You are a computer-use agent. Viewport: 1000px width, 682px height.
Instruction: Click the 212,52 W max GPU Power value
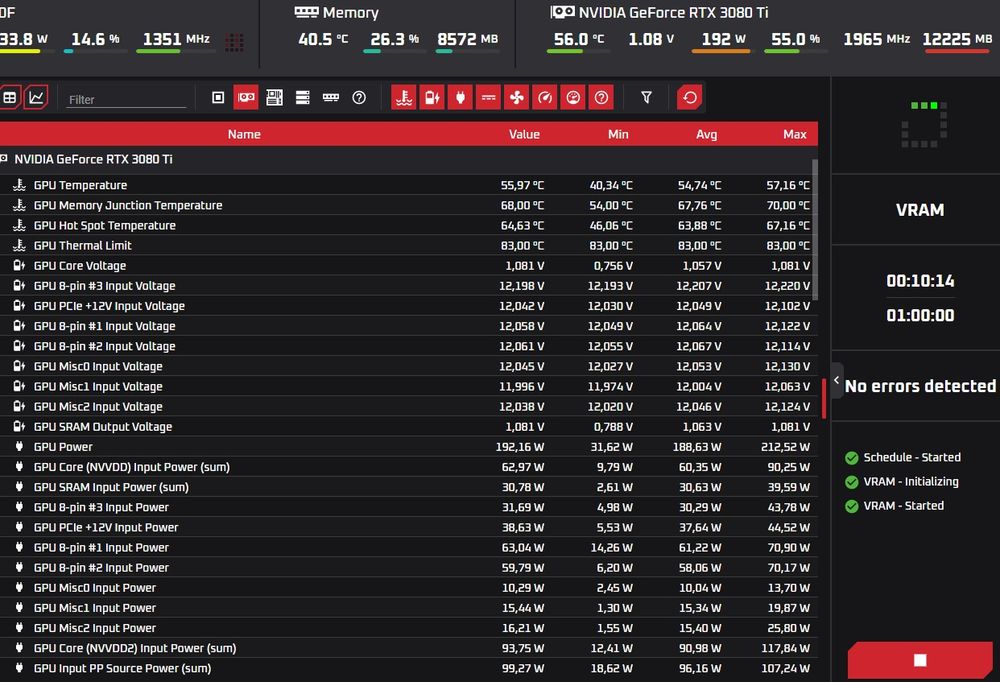coord(785,447)
